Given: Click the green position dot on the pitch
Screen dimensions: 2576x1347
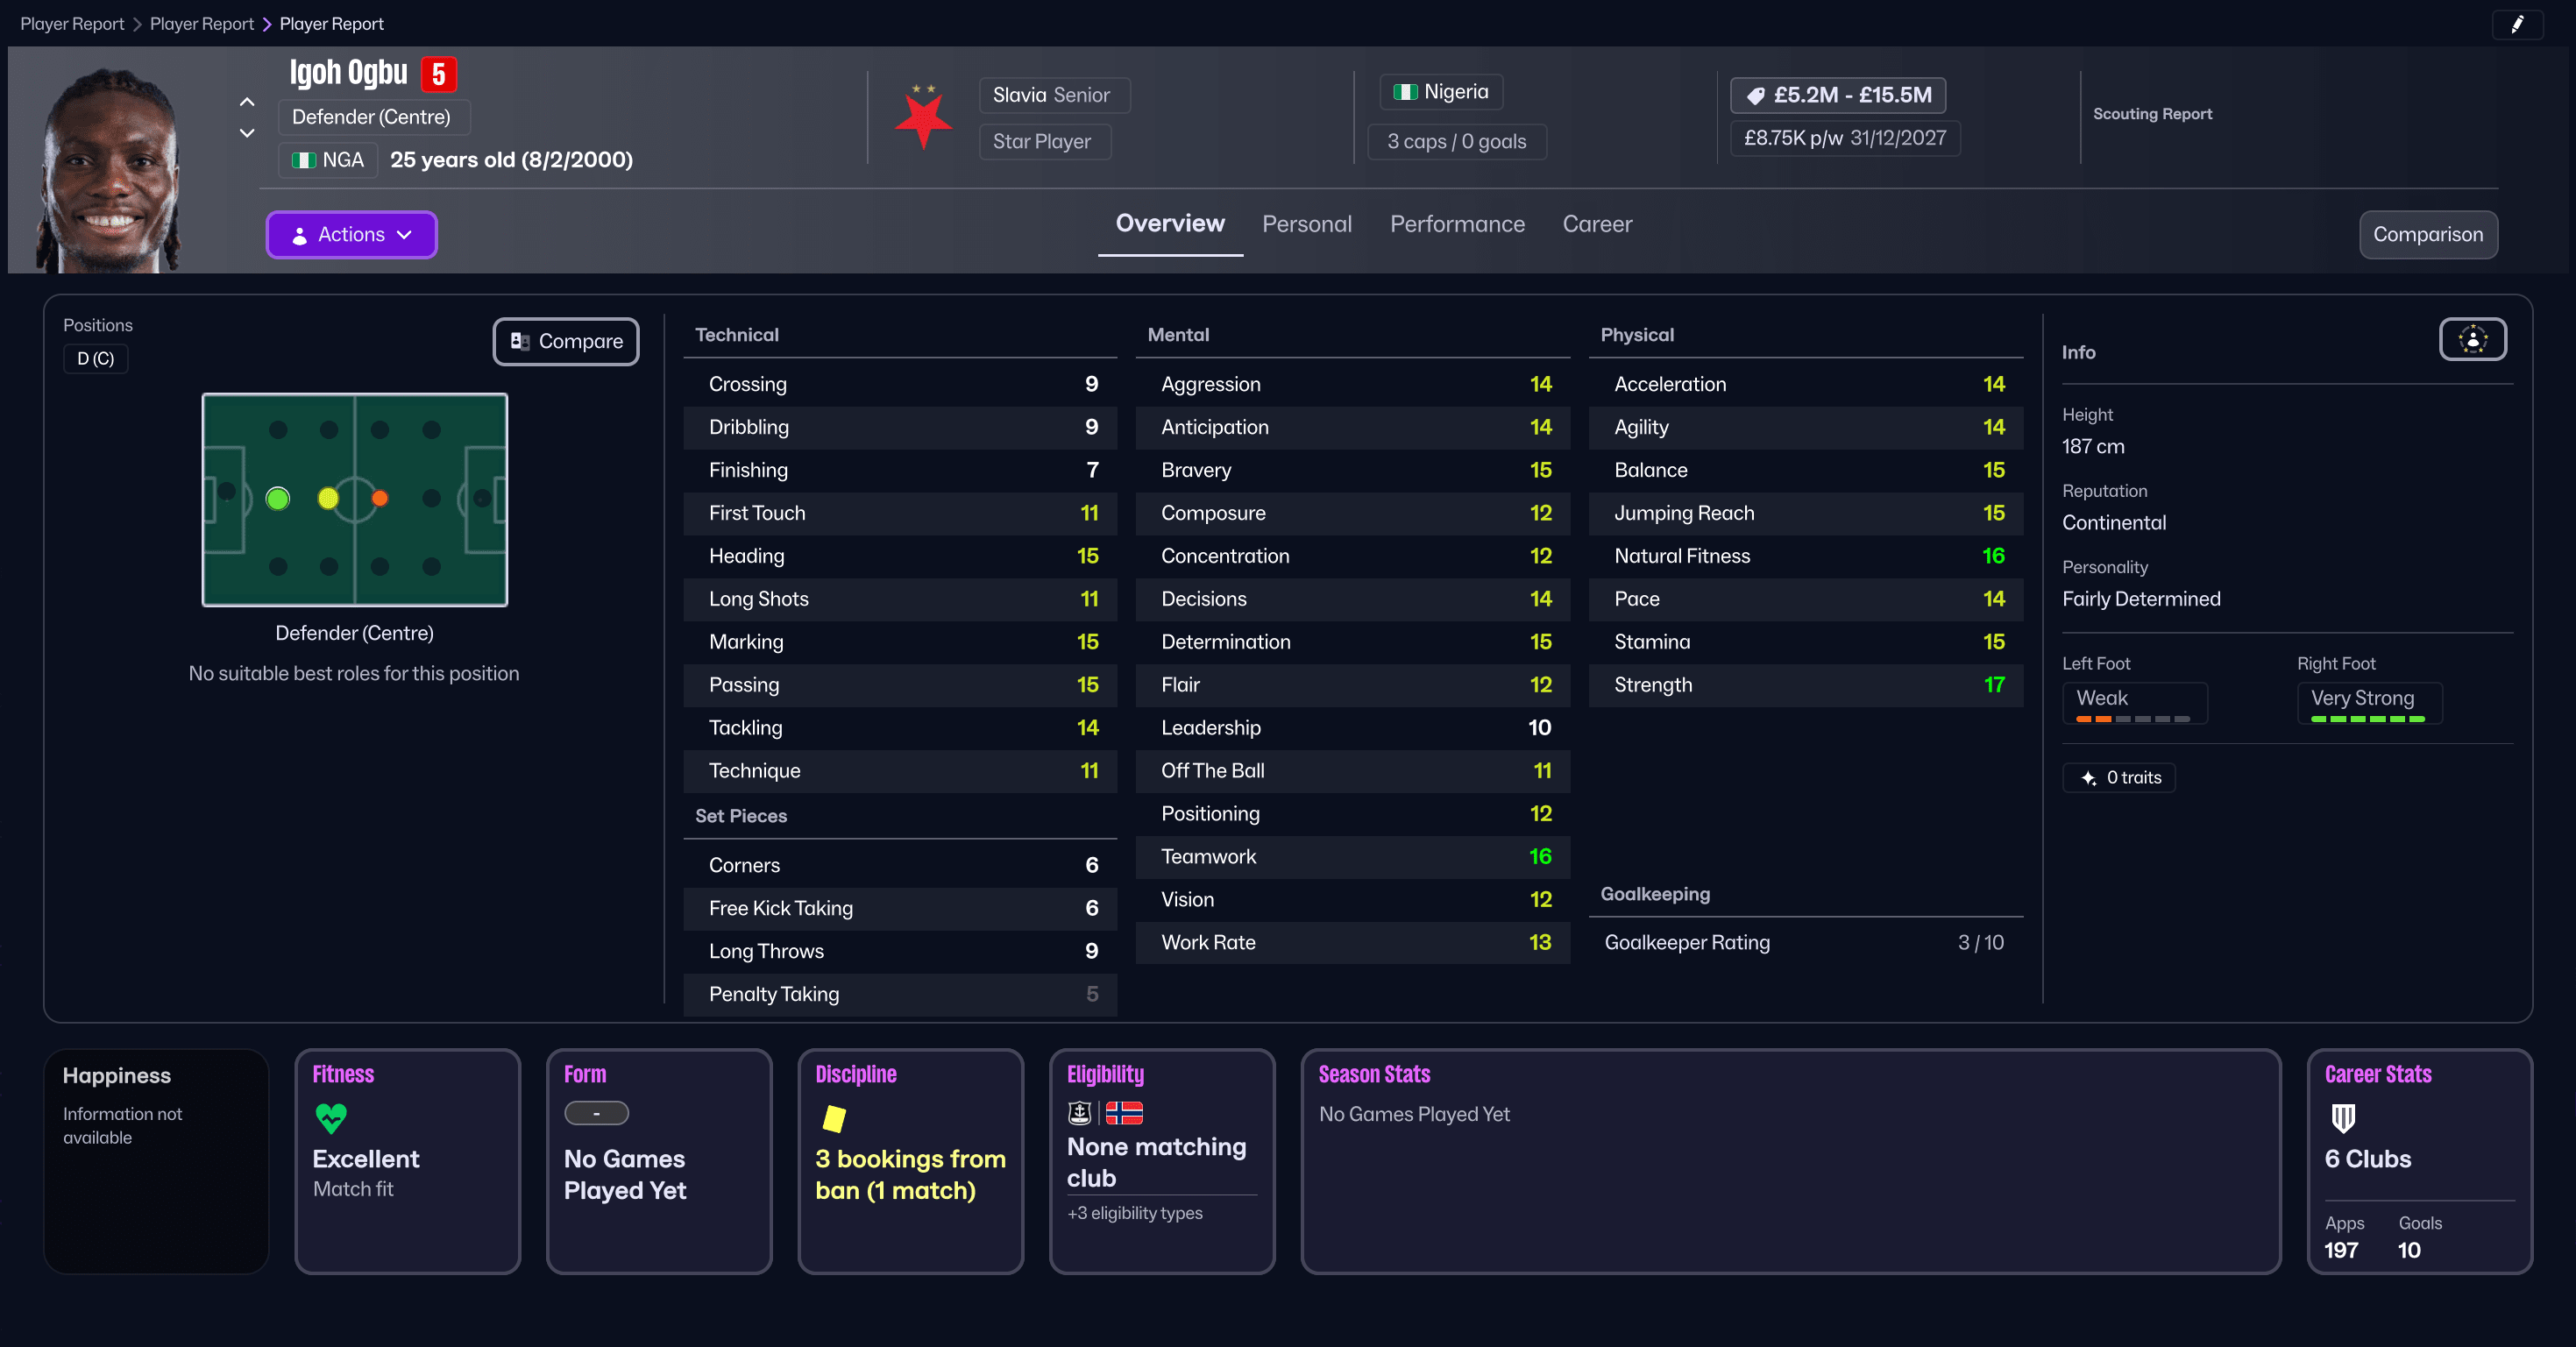Looking at the screenshot, I should click(278, 498).
